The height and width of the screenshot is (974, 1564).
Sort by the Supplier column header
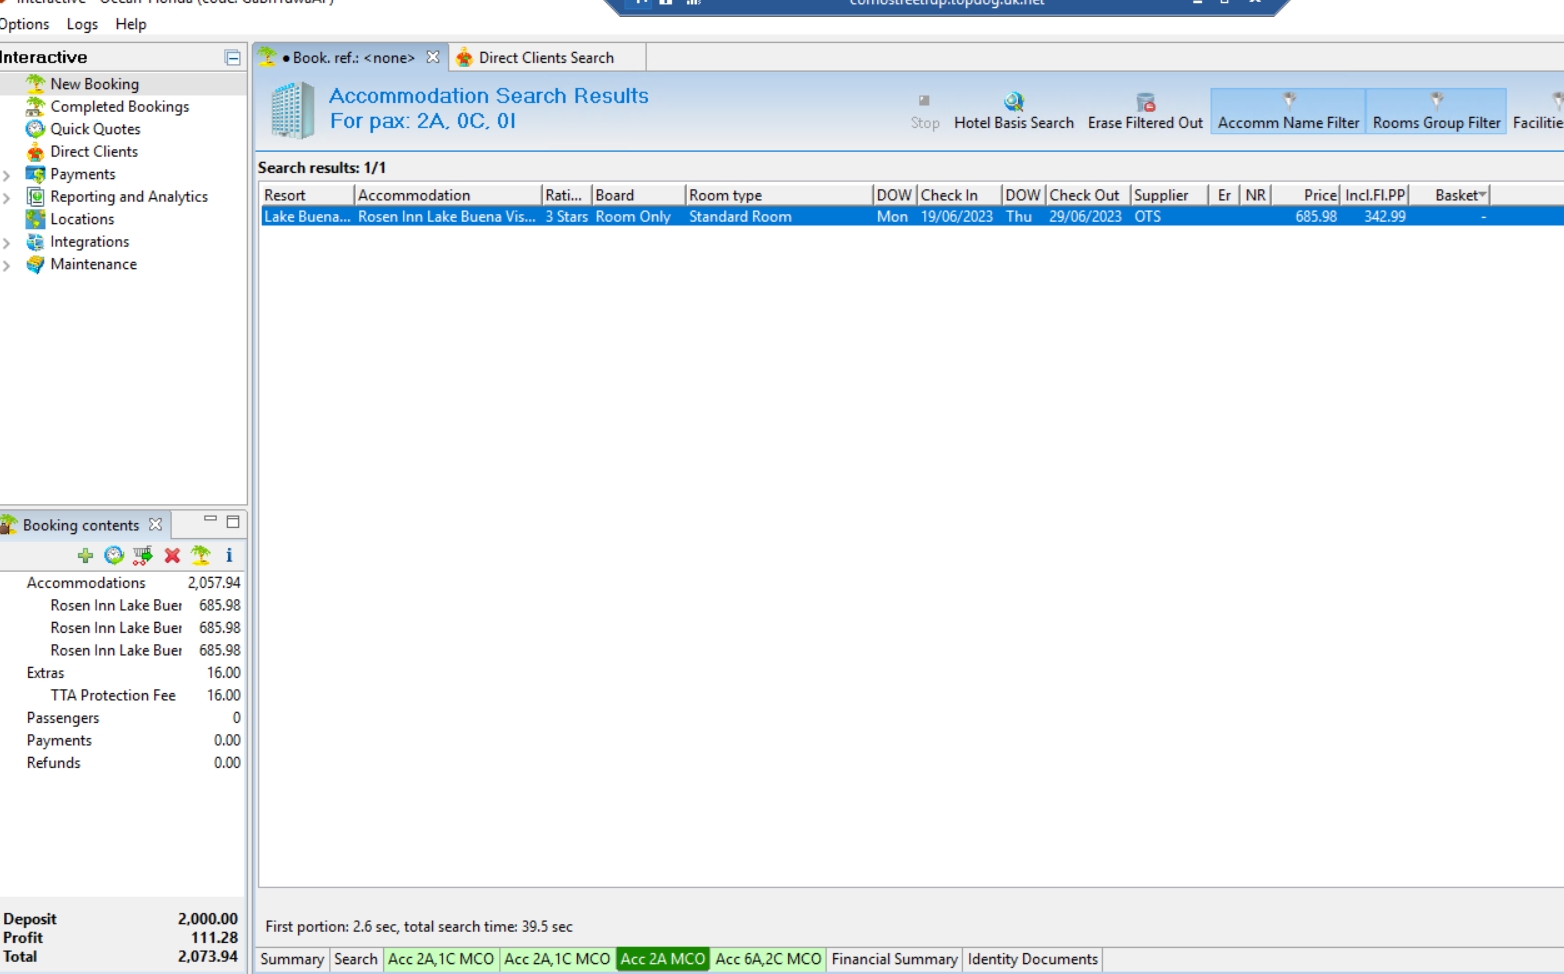(x=1169, y=195)
